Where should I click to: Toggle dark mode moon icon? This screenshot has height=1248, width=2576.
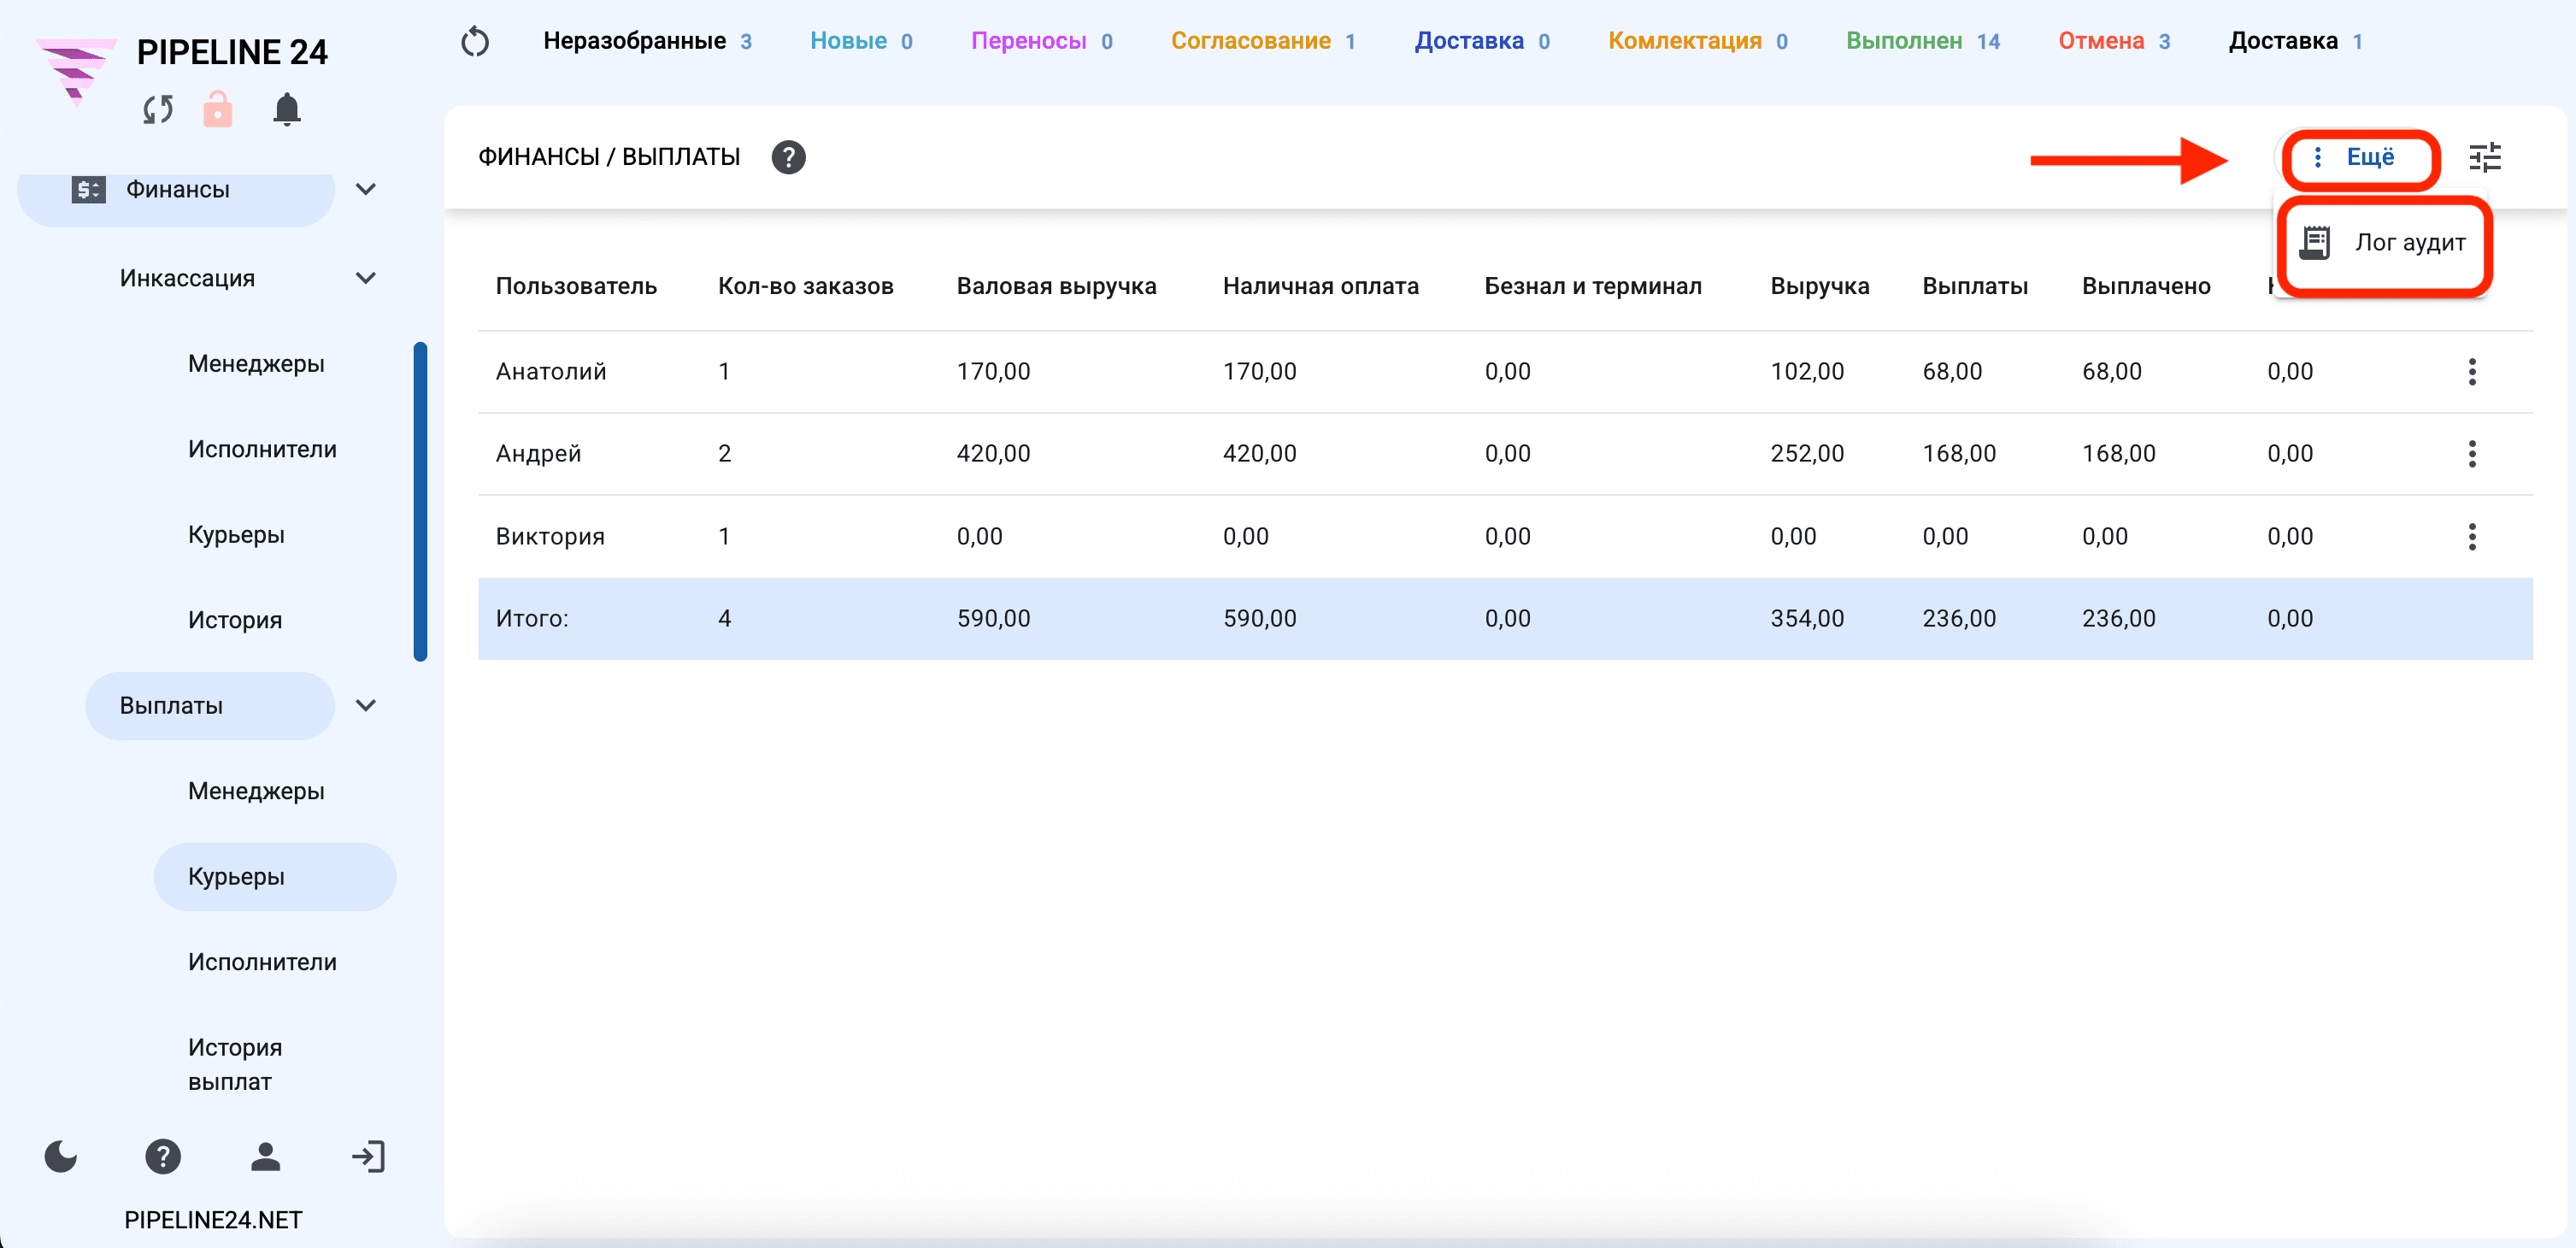coord(61,1157)
